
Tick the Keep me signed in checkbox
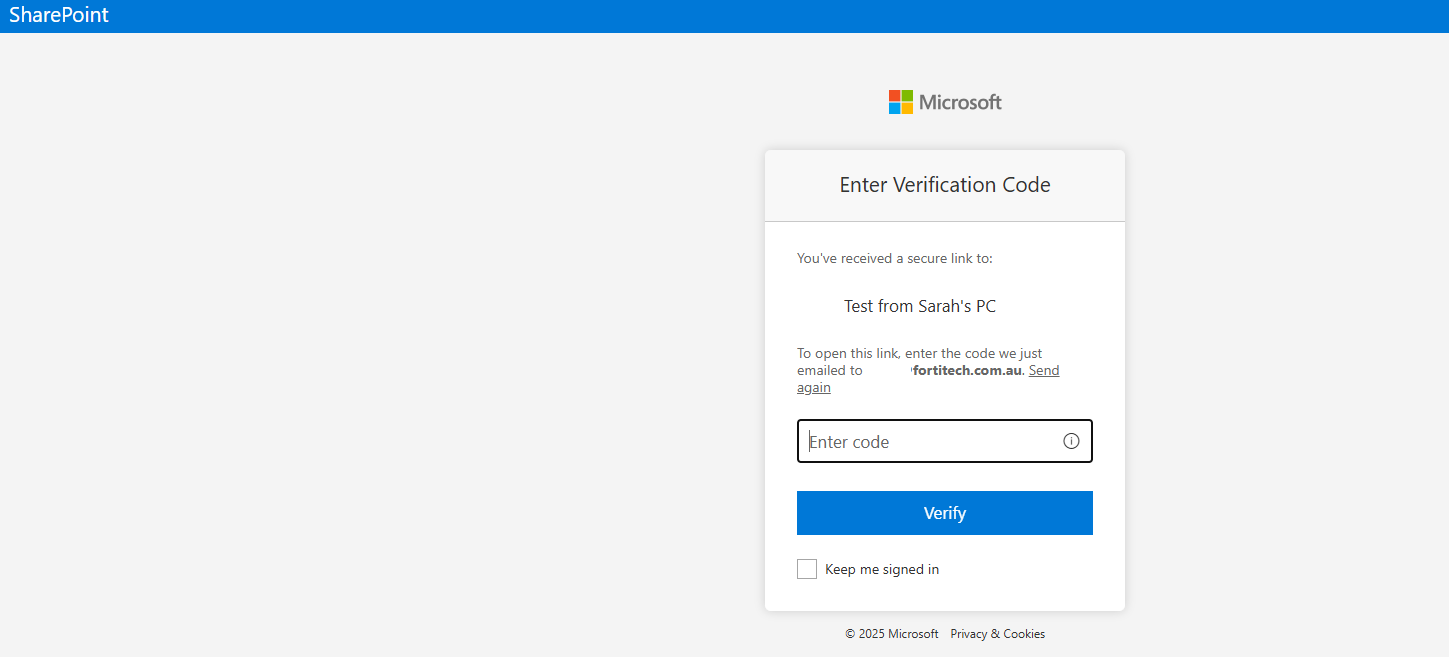pos(807,569)
